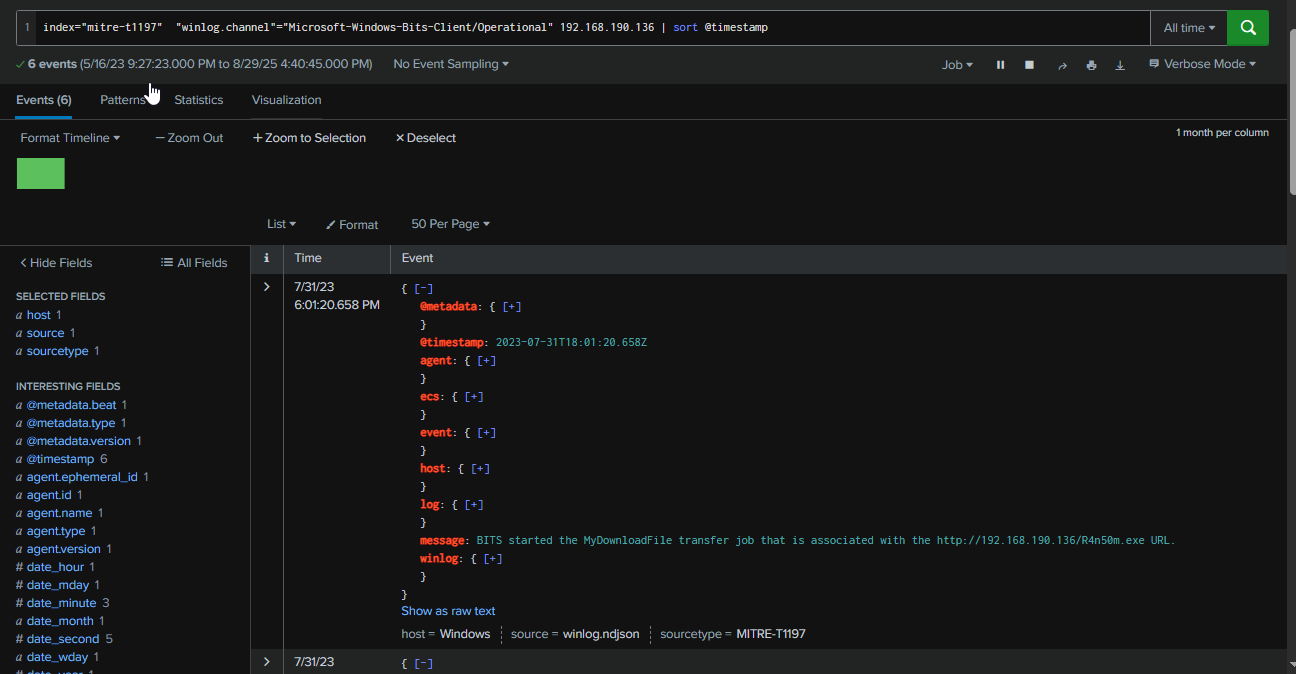Open All Fields list

tap(194, 263)
